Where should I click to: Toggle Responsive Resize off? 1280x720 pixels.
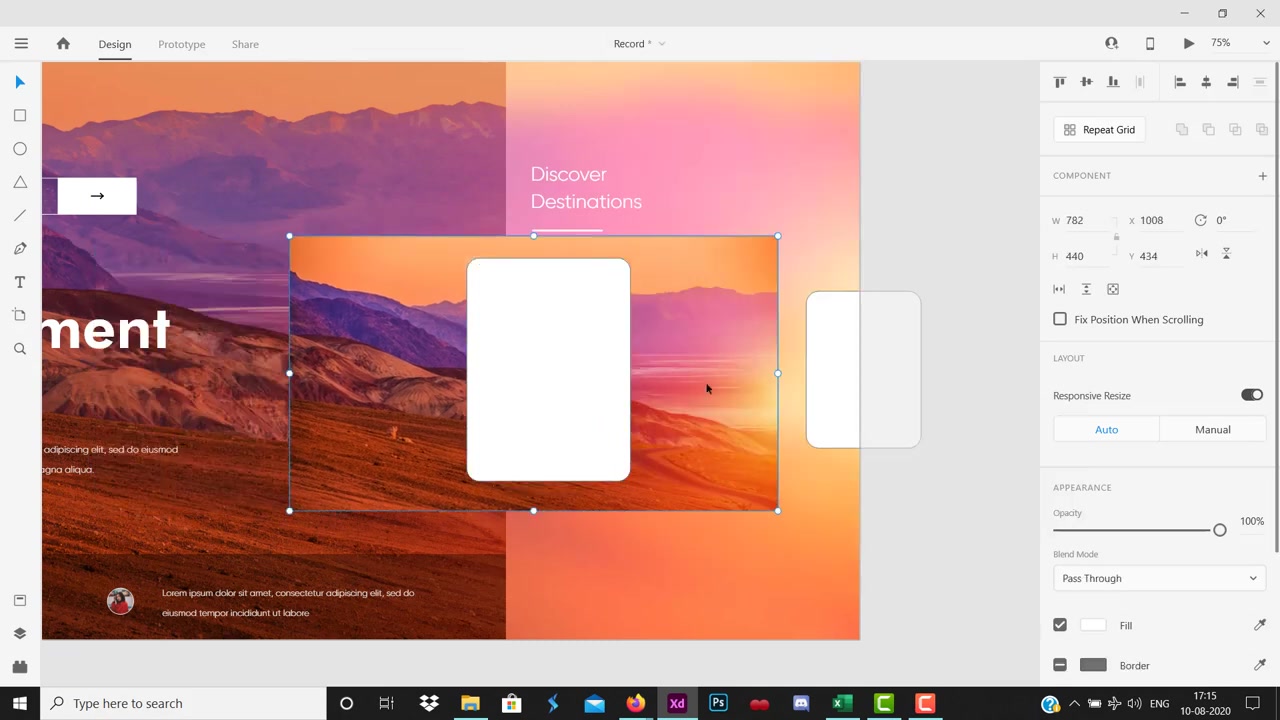click(x=1252, y=395)
